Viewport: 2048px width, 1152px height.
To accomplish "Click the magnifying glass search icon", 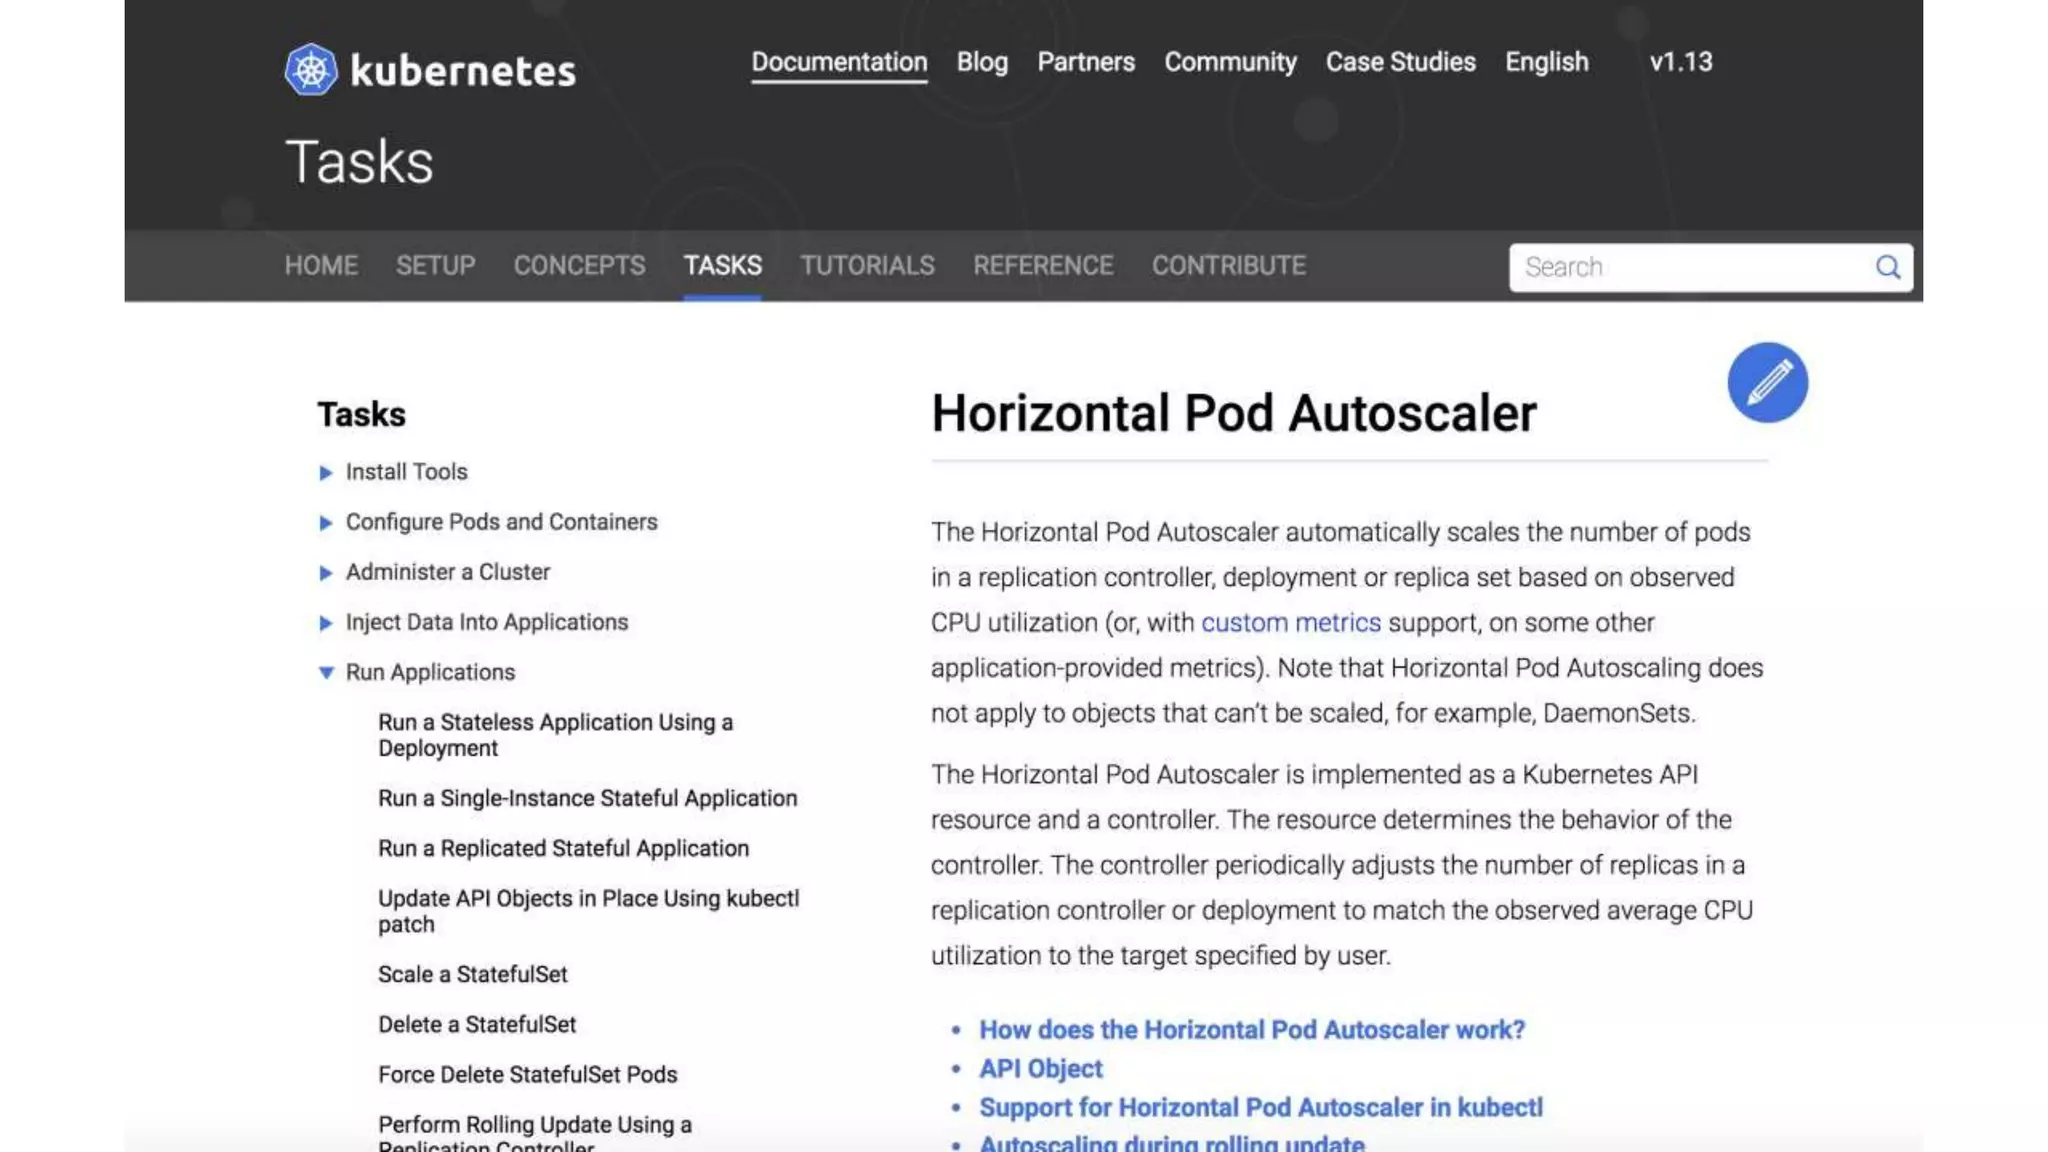I will (x=1887, y=267).
